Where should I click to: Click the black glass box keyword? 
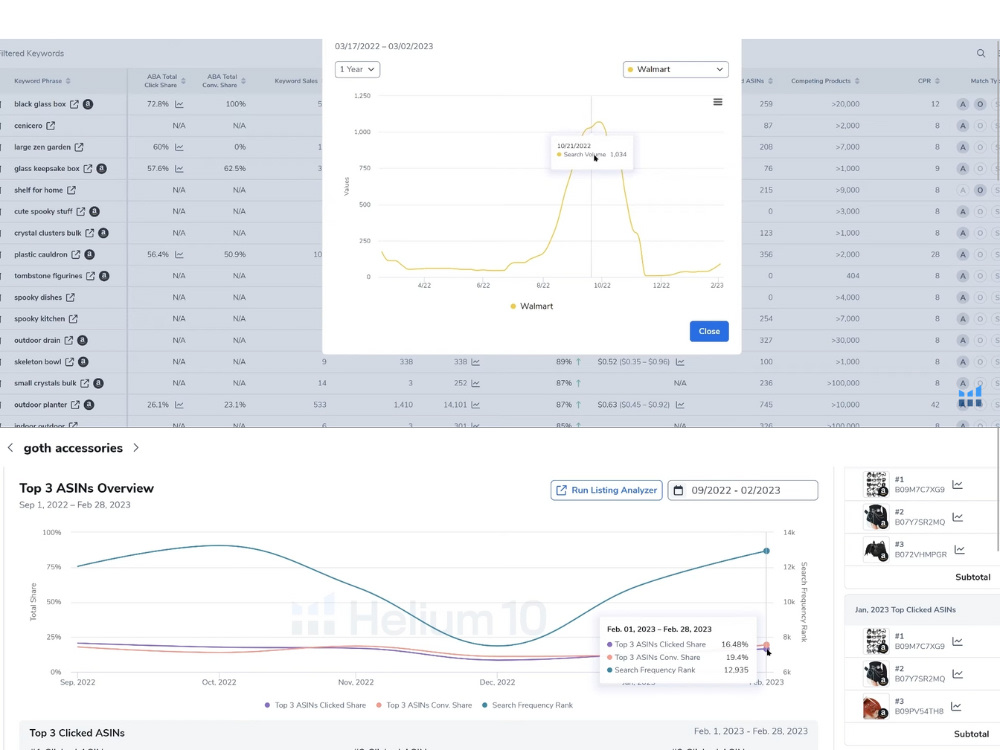click(40, 104)
